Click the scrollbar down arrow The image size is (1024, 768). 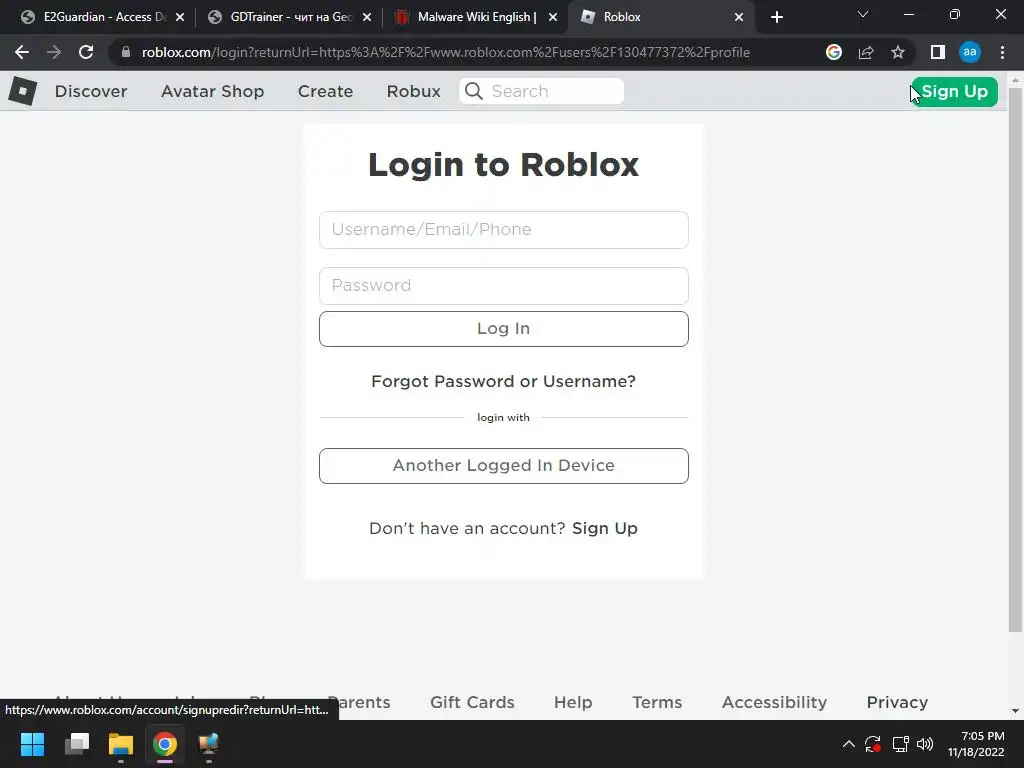pyautogui.click(x=1015, y=711)
